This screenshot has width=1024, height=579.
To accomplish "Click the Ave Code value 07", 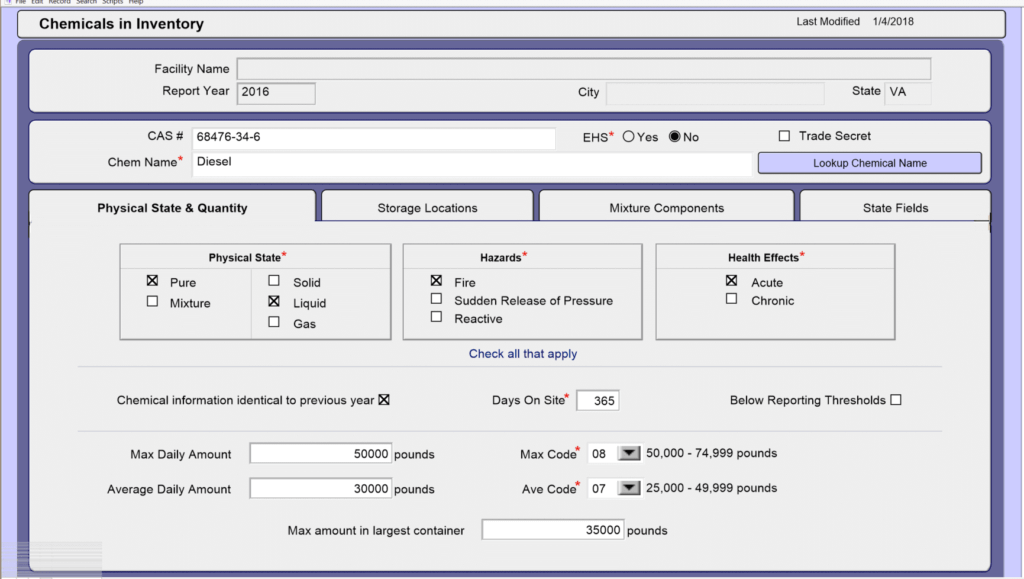I will (599, 488).
